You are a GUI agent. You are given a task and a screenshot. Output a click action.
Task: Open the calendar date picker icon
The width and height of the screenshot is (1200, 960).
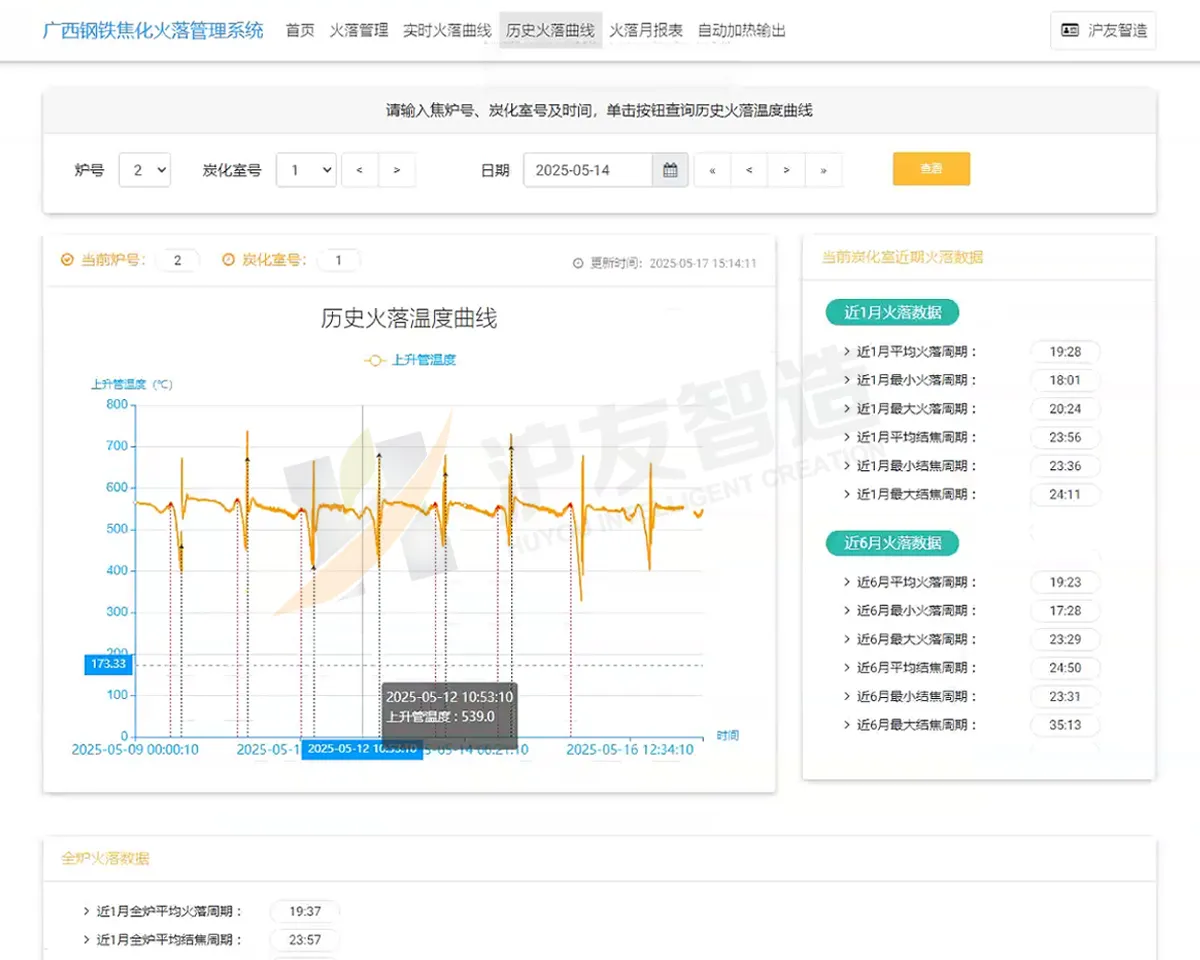tap(668, 169)
